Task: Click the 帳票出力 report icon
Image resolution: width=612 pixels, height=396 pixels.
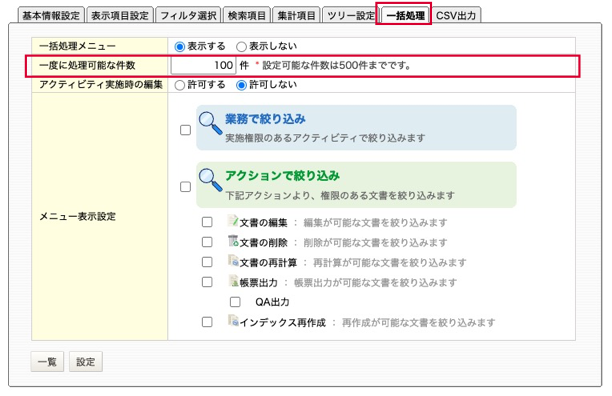Action: pos(233,281)
